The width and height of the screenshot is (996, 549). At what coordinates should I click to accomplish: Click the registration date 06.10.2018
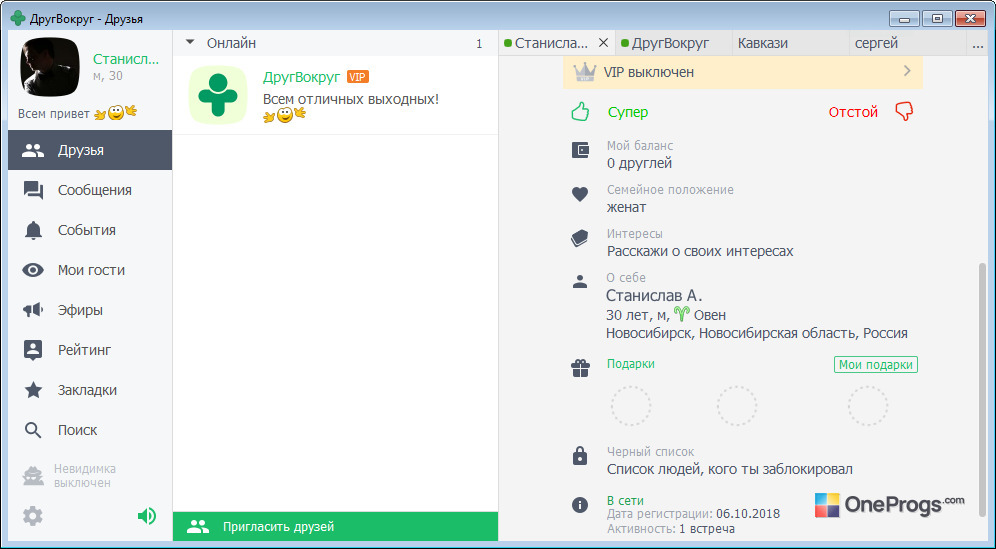click(x=748, y=514)
